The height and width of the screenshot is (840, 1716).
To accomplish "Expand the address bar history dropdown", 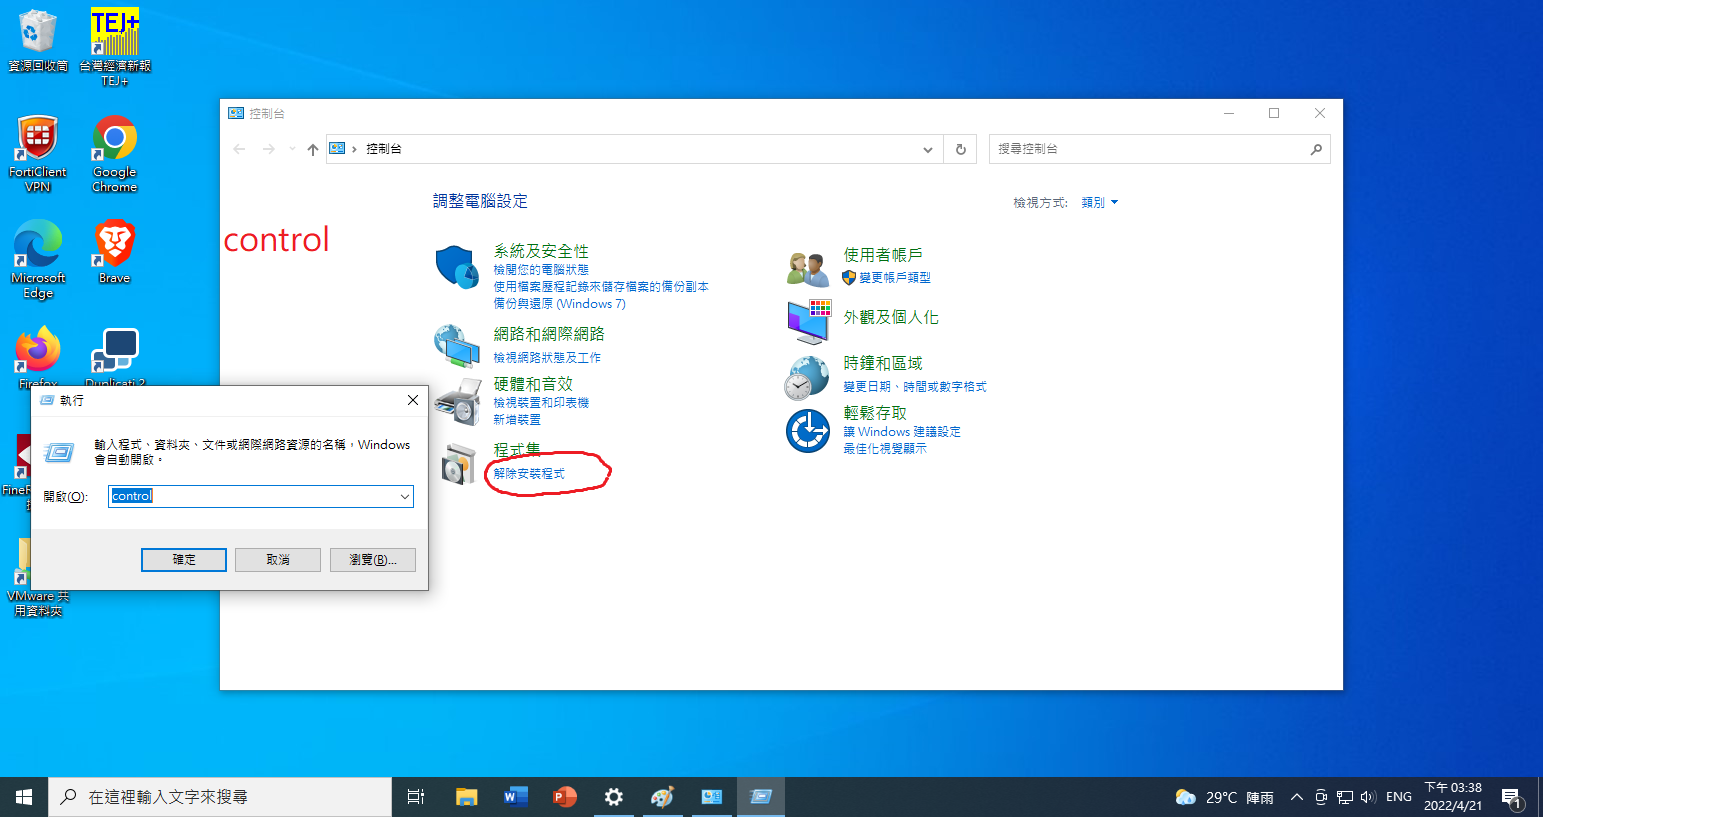I will coord(928,149).
